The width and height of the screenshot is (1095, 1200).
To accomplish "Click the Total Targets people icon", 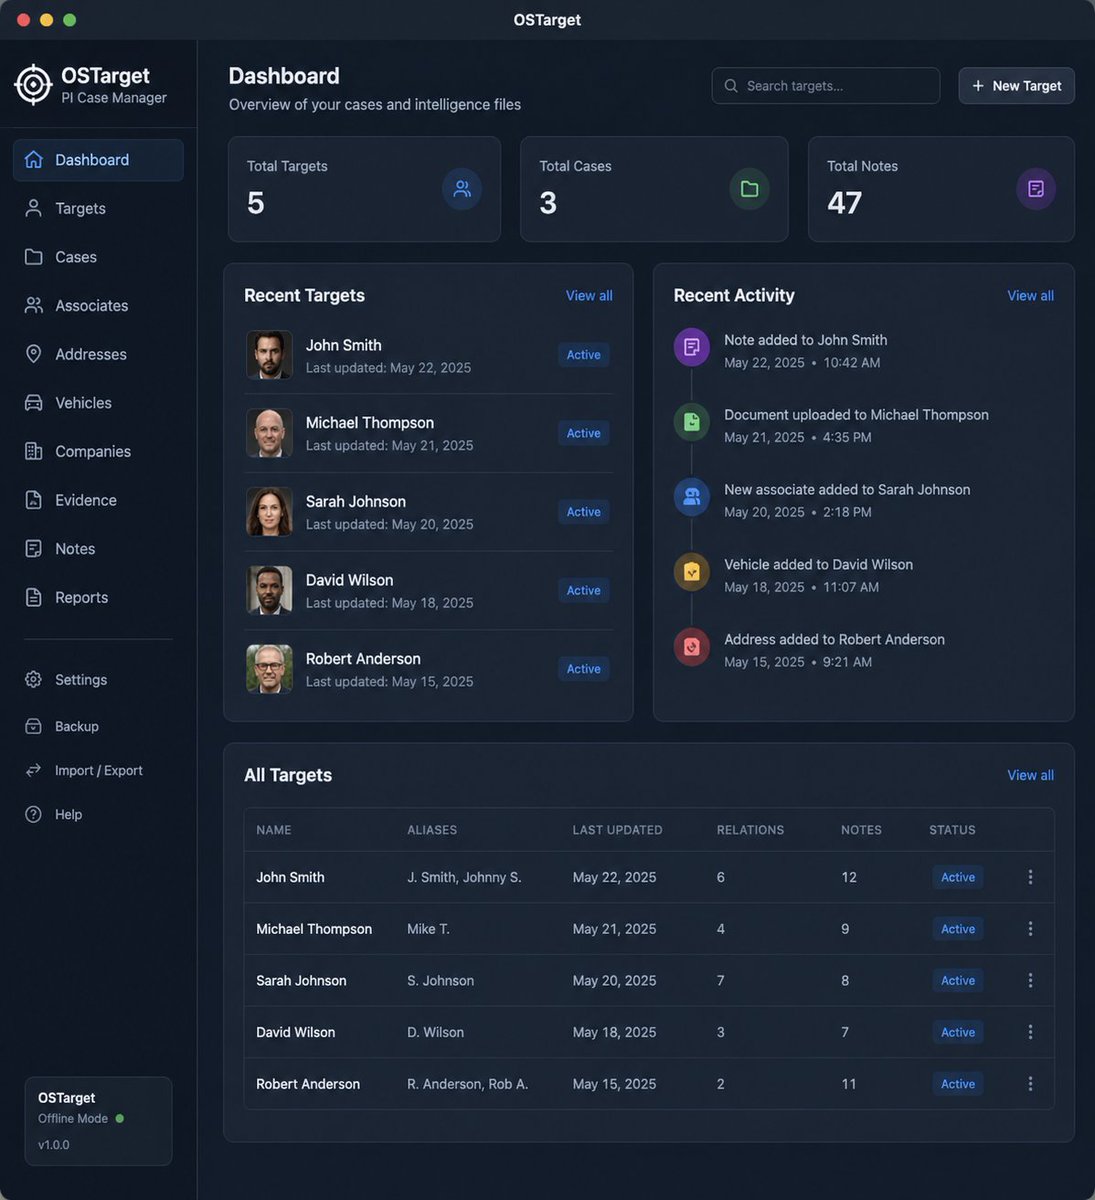I will point(462,189).
